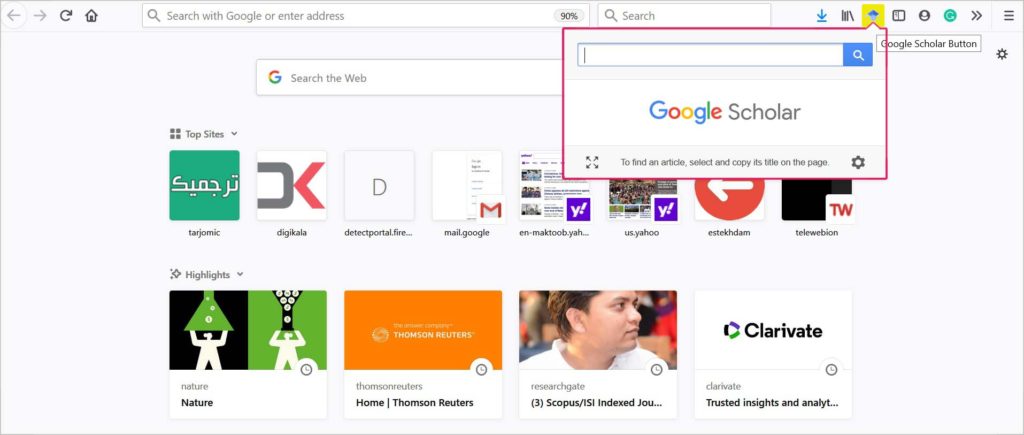
Task: Focus the Google Scholar popup search field
Action: 711,56
